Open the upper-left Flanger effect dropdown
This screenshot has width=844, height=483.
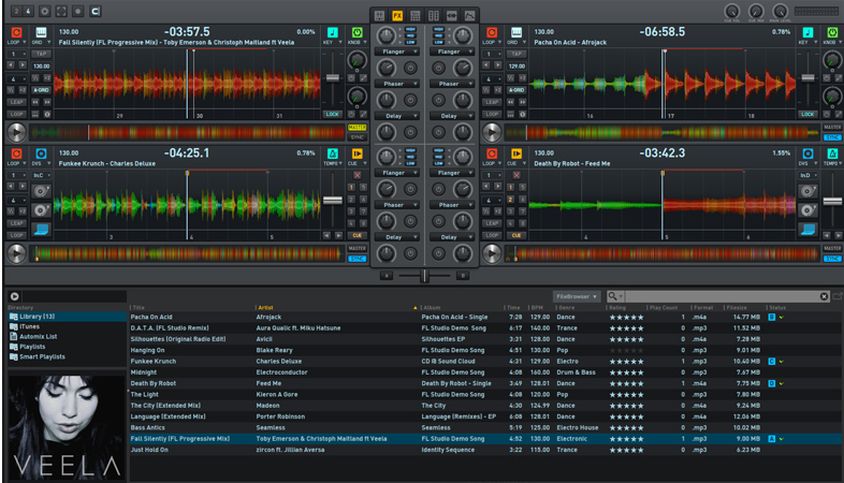coord(397,51)
